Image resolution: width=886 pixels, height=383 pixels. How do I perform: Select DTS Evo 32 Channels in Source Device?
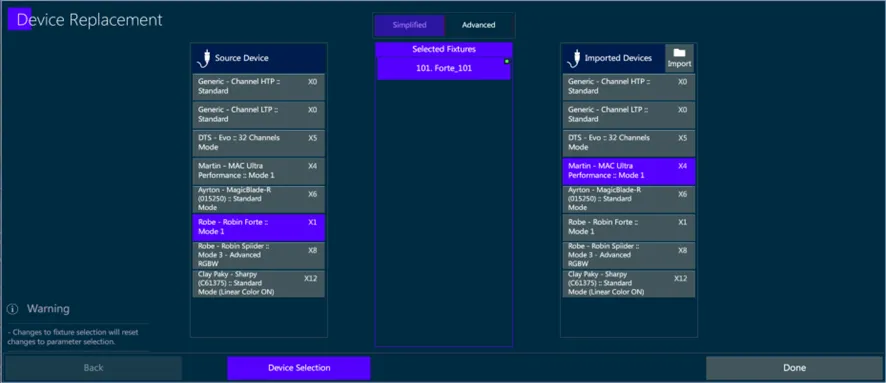coord(259,143)
